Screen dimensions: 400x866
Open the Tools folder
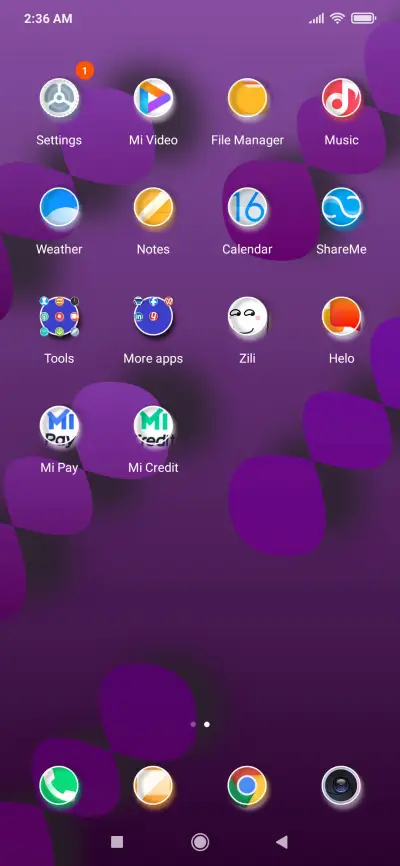coord(59,316)
